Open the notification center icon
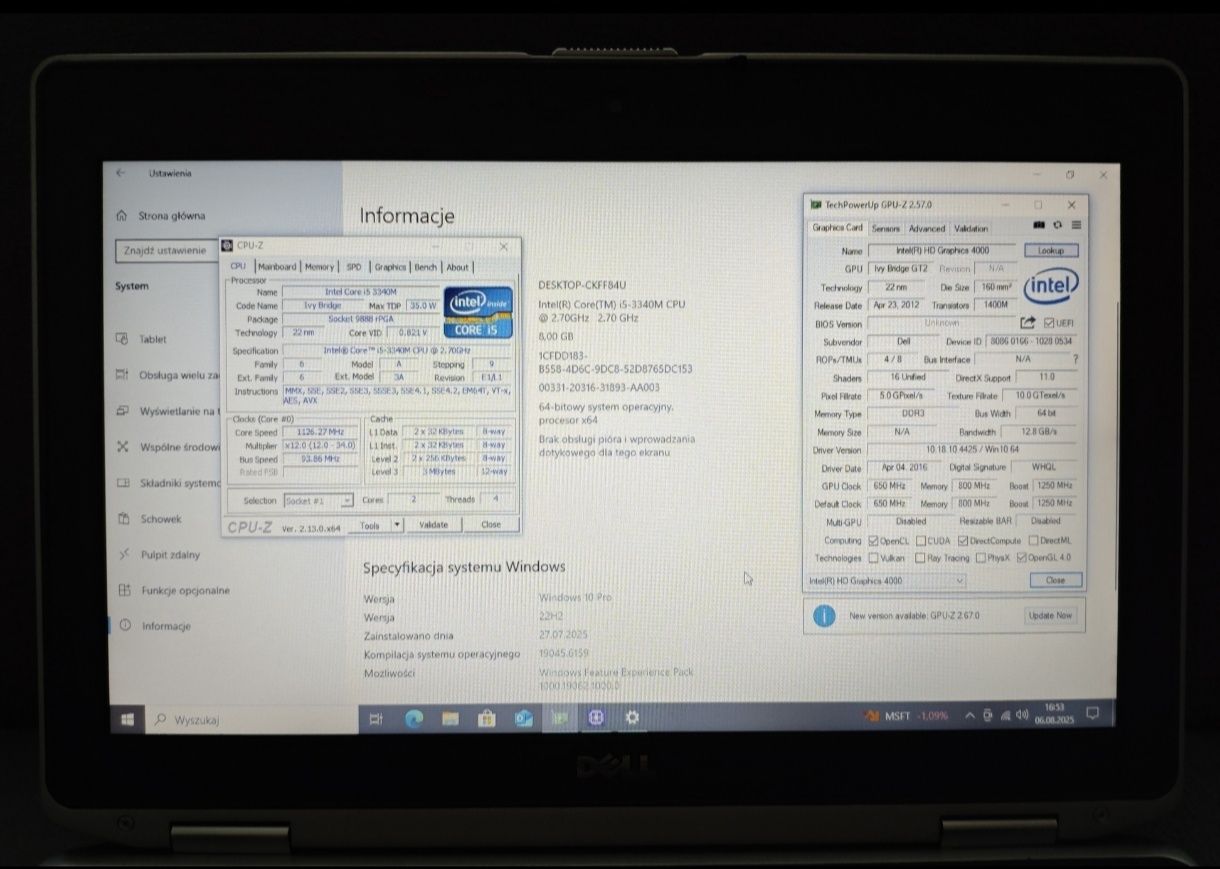Viewport: 1220px width, 869px height. tap(1092, 714)
